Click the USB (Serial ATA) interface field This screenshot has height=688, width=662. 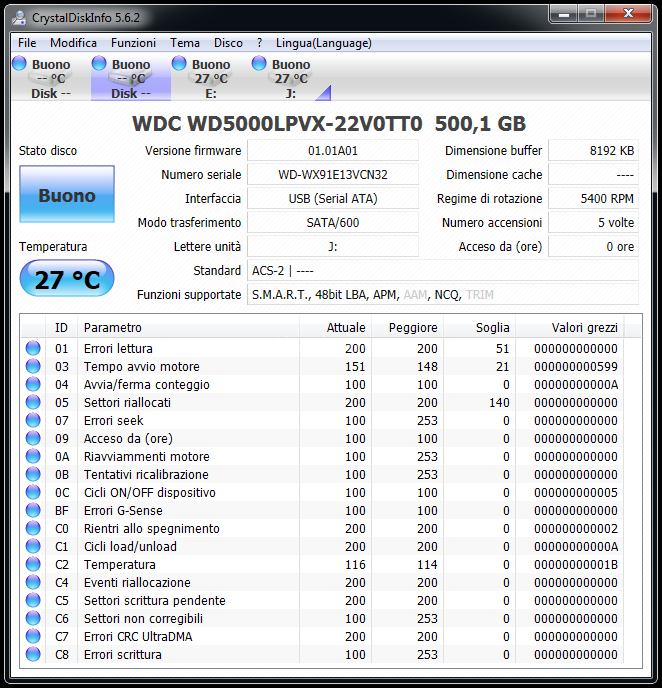pos(333,199)
